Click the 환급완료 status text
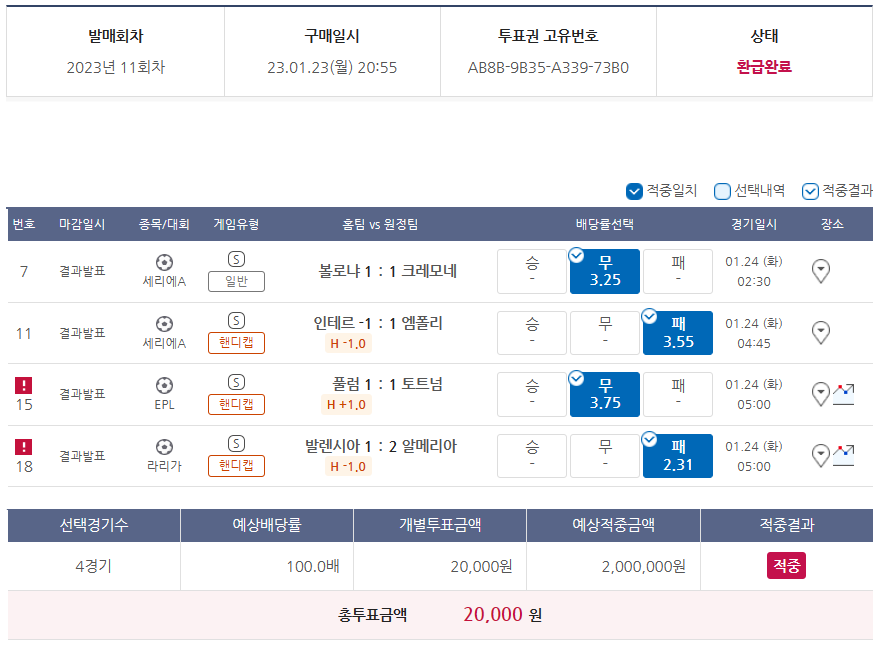 (x=764, y=68)
